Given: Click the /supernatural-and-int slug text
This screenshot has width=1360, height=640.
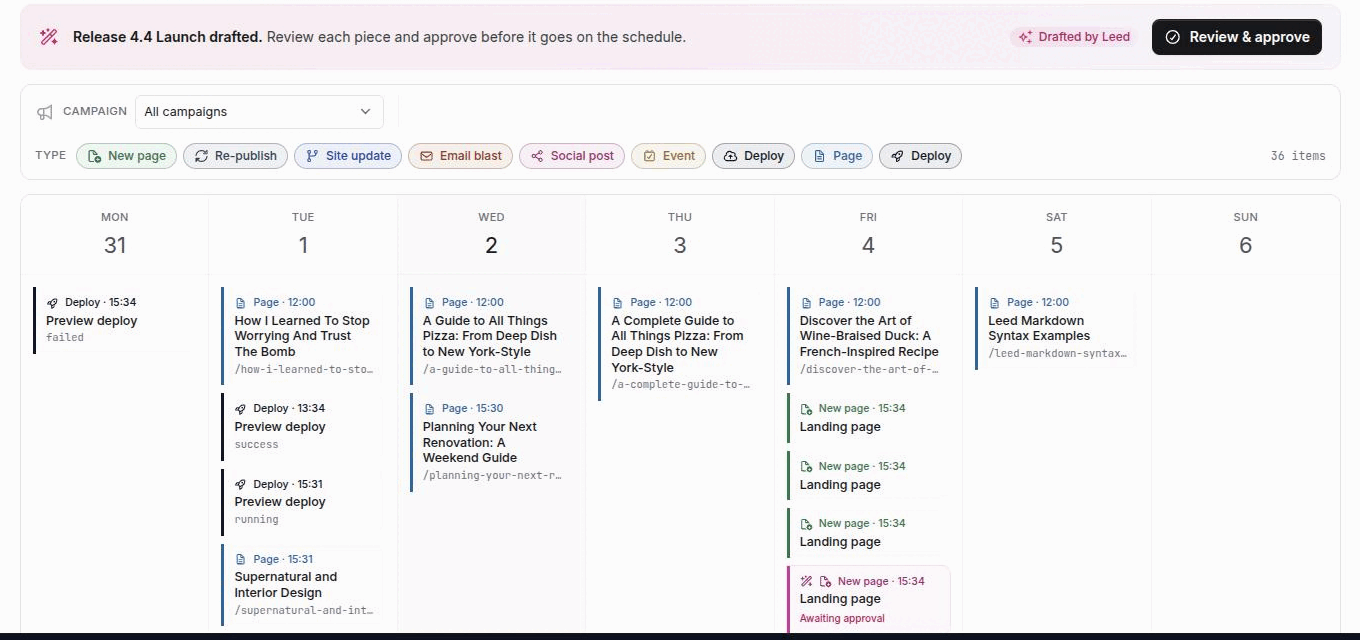Looking at the screenshot, I should tap(304, 611).
